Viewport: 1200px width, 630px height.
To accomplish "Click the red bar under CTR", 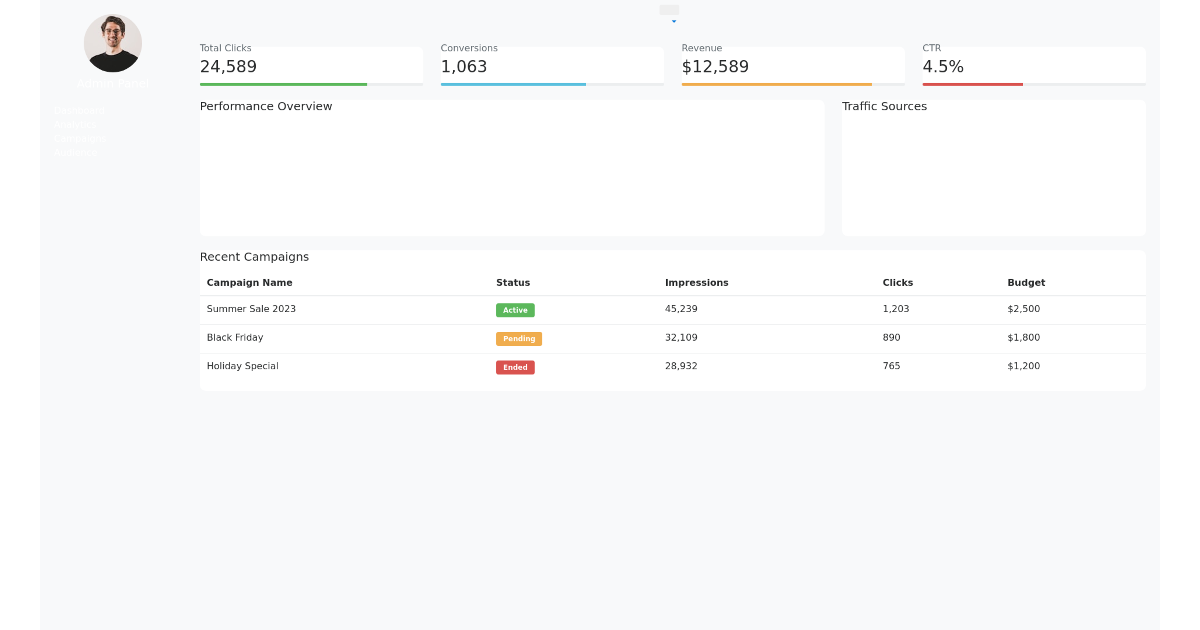I will click(x=972, y=82).
